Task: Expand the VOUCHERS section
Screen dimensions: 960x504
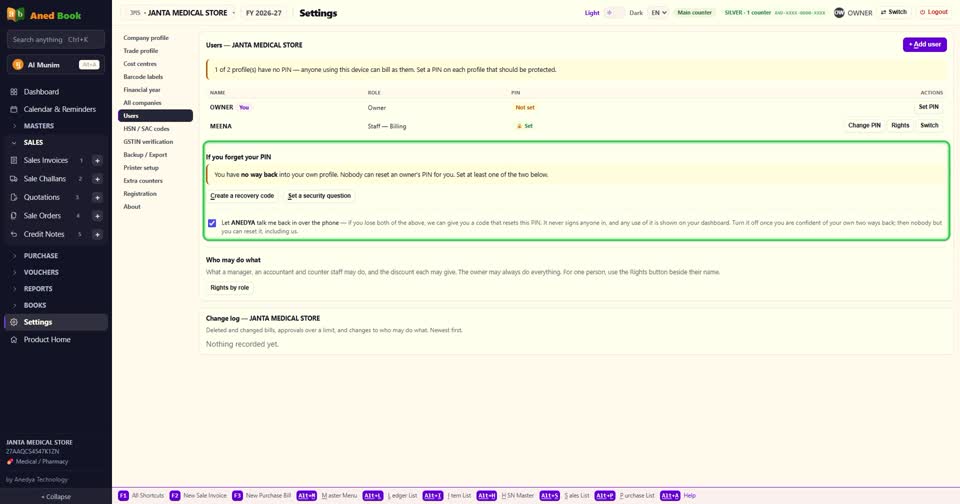Action: 41,272
